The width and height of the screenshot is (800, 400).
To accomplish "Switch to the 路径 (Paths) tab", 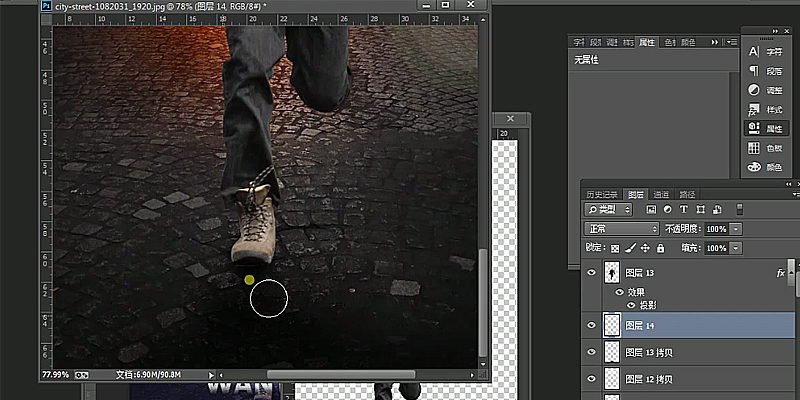I will point(687,194).
